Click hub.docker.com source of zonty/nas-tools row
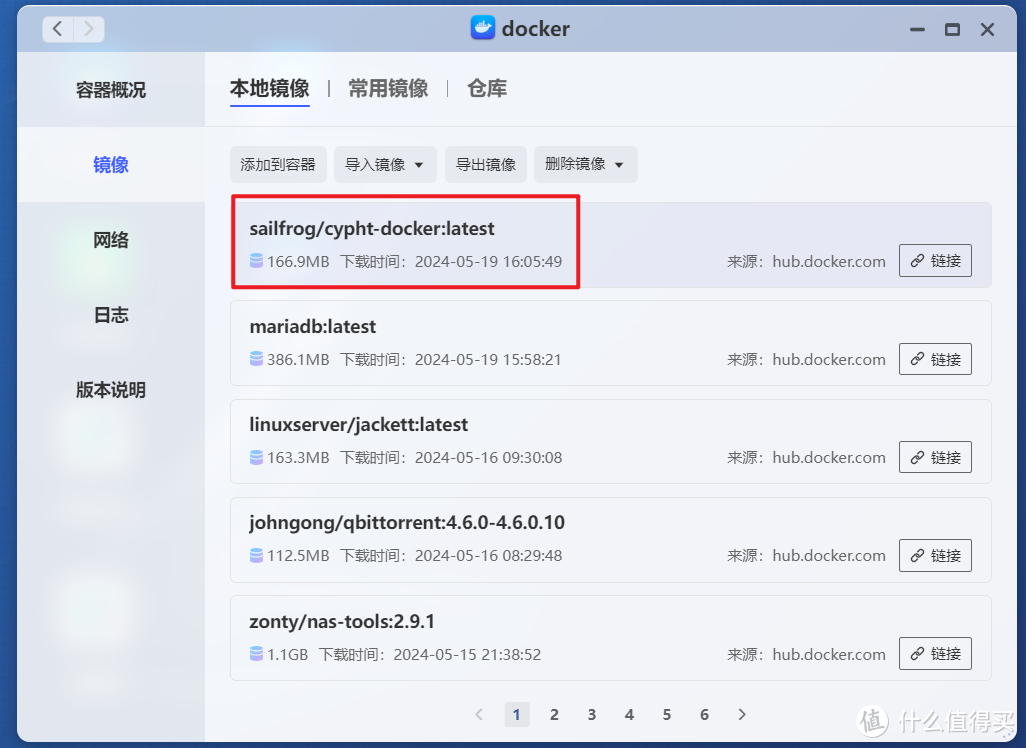The width and height of the screenshot is (1026, 748). click(x=828, y=654)
